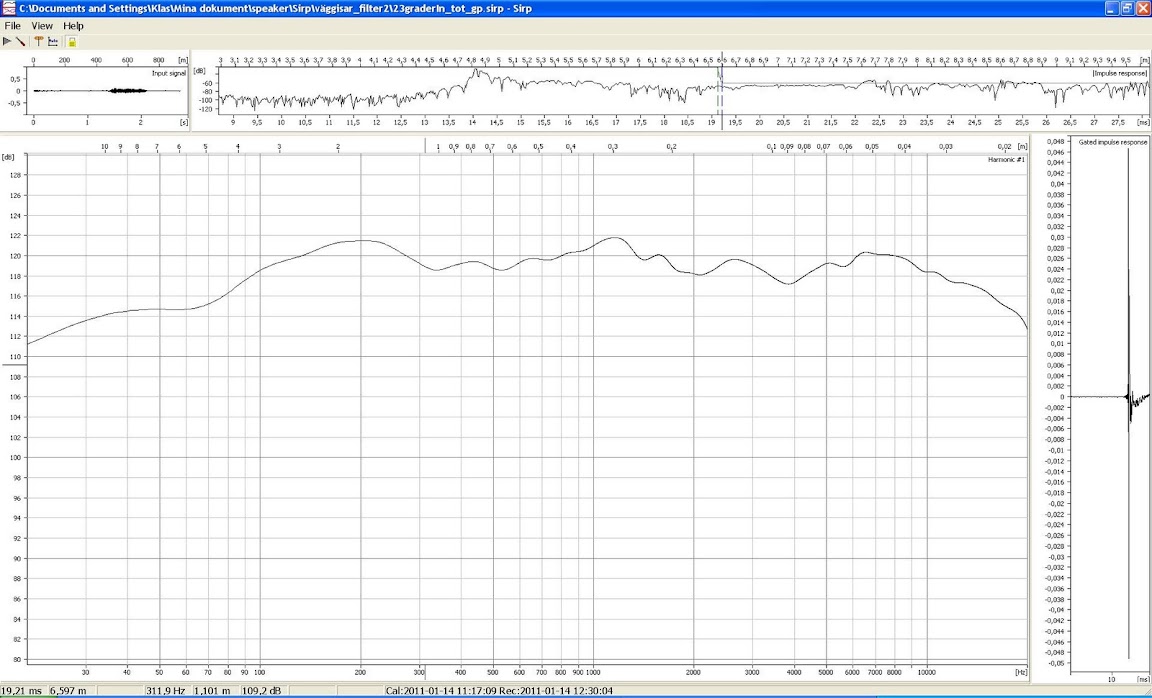
Task: Click the Sirp application icon in title bar
Action: tap(8, 8)
